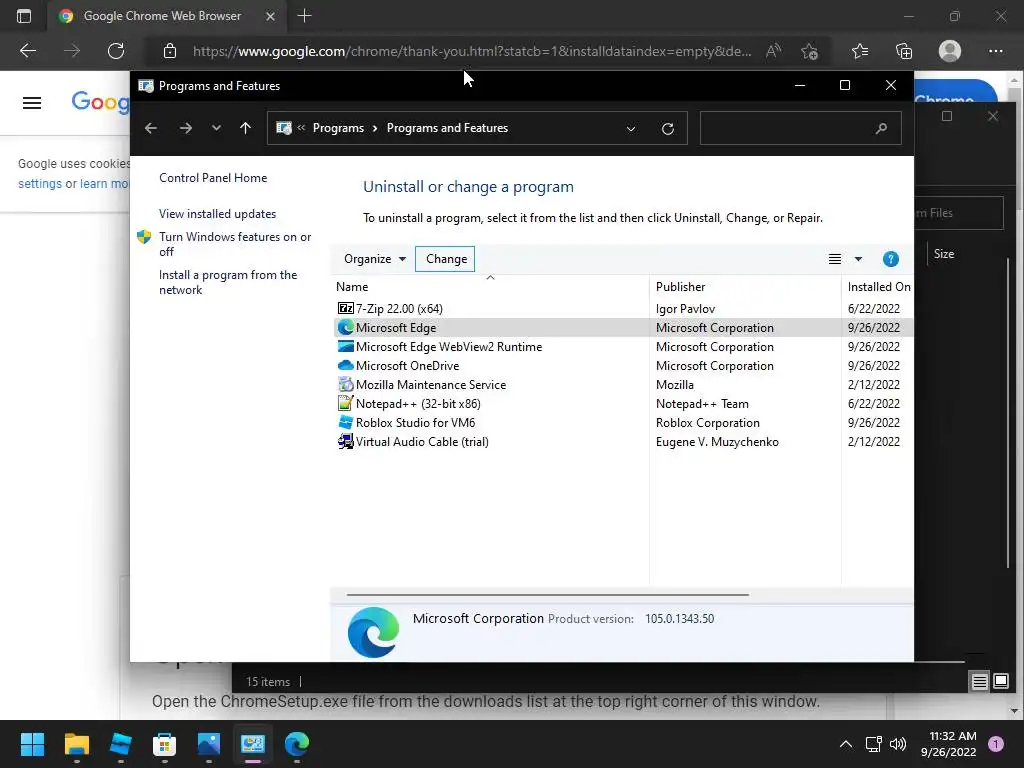Open the Edge tab actions menu icon
Viewport: 1024px width, 768px height.
point(24,16)
